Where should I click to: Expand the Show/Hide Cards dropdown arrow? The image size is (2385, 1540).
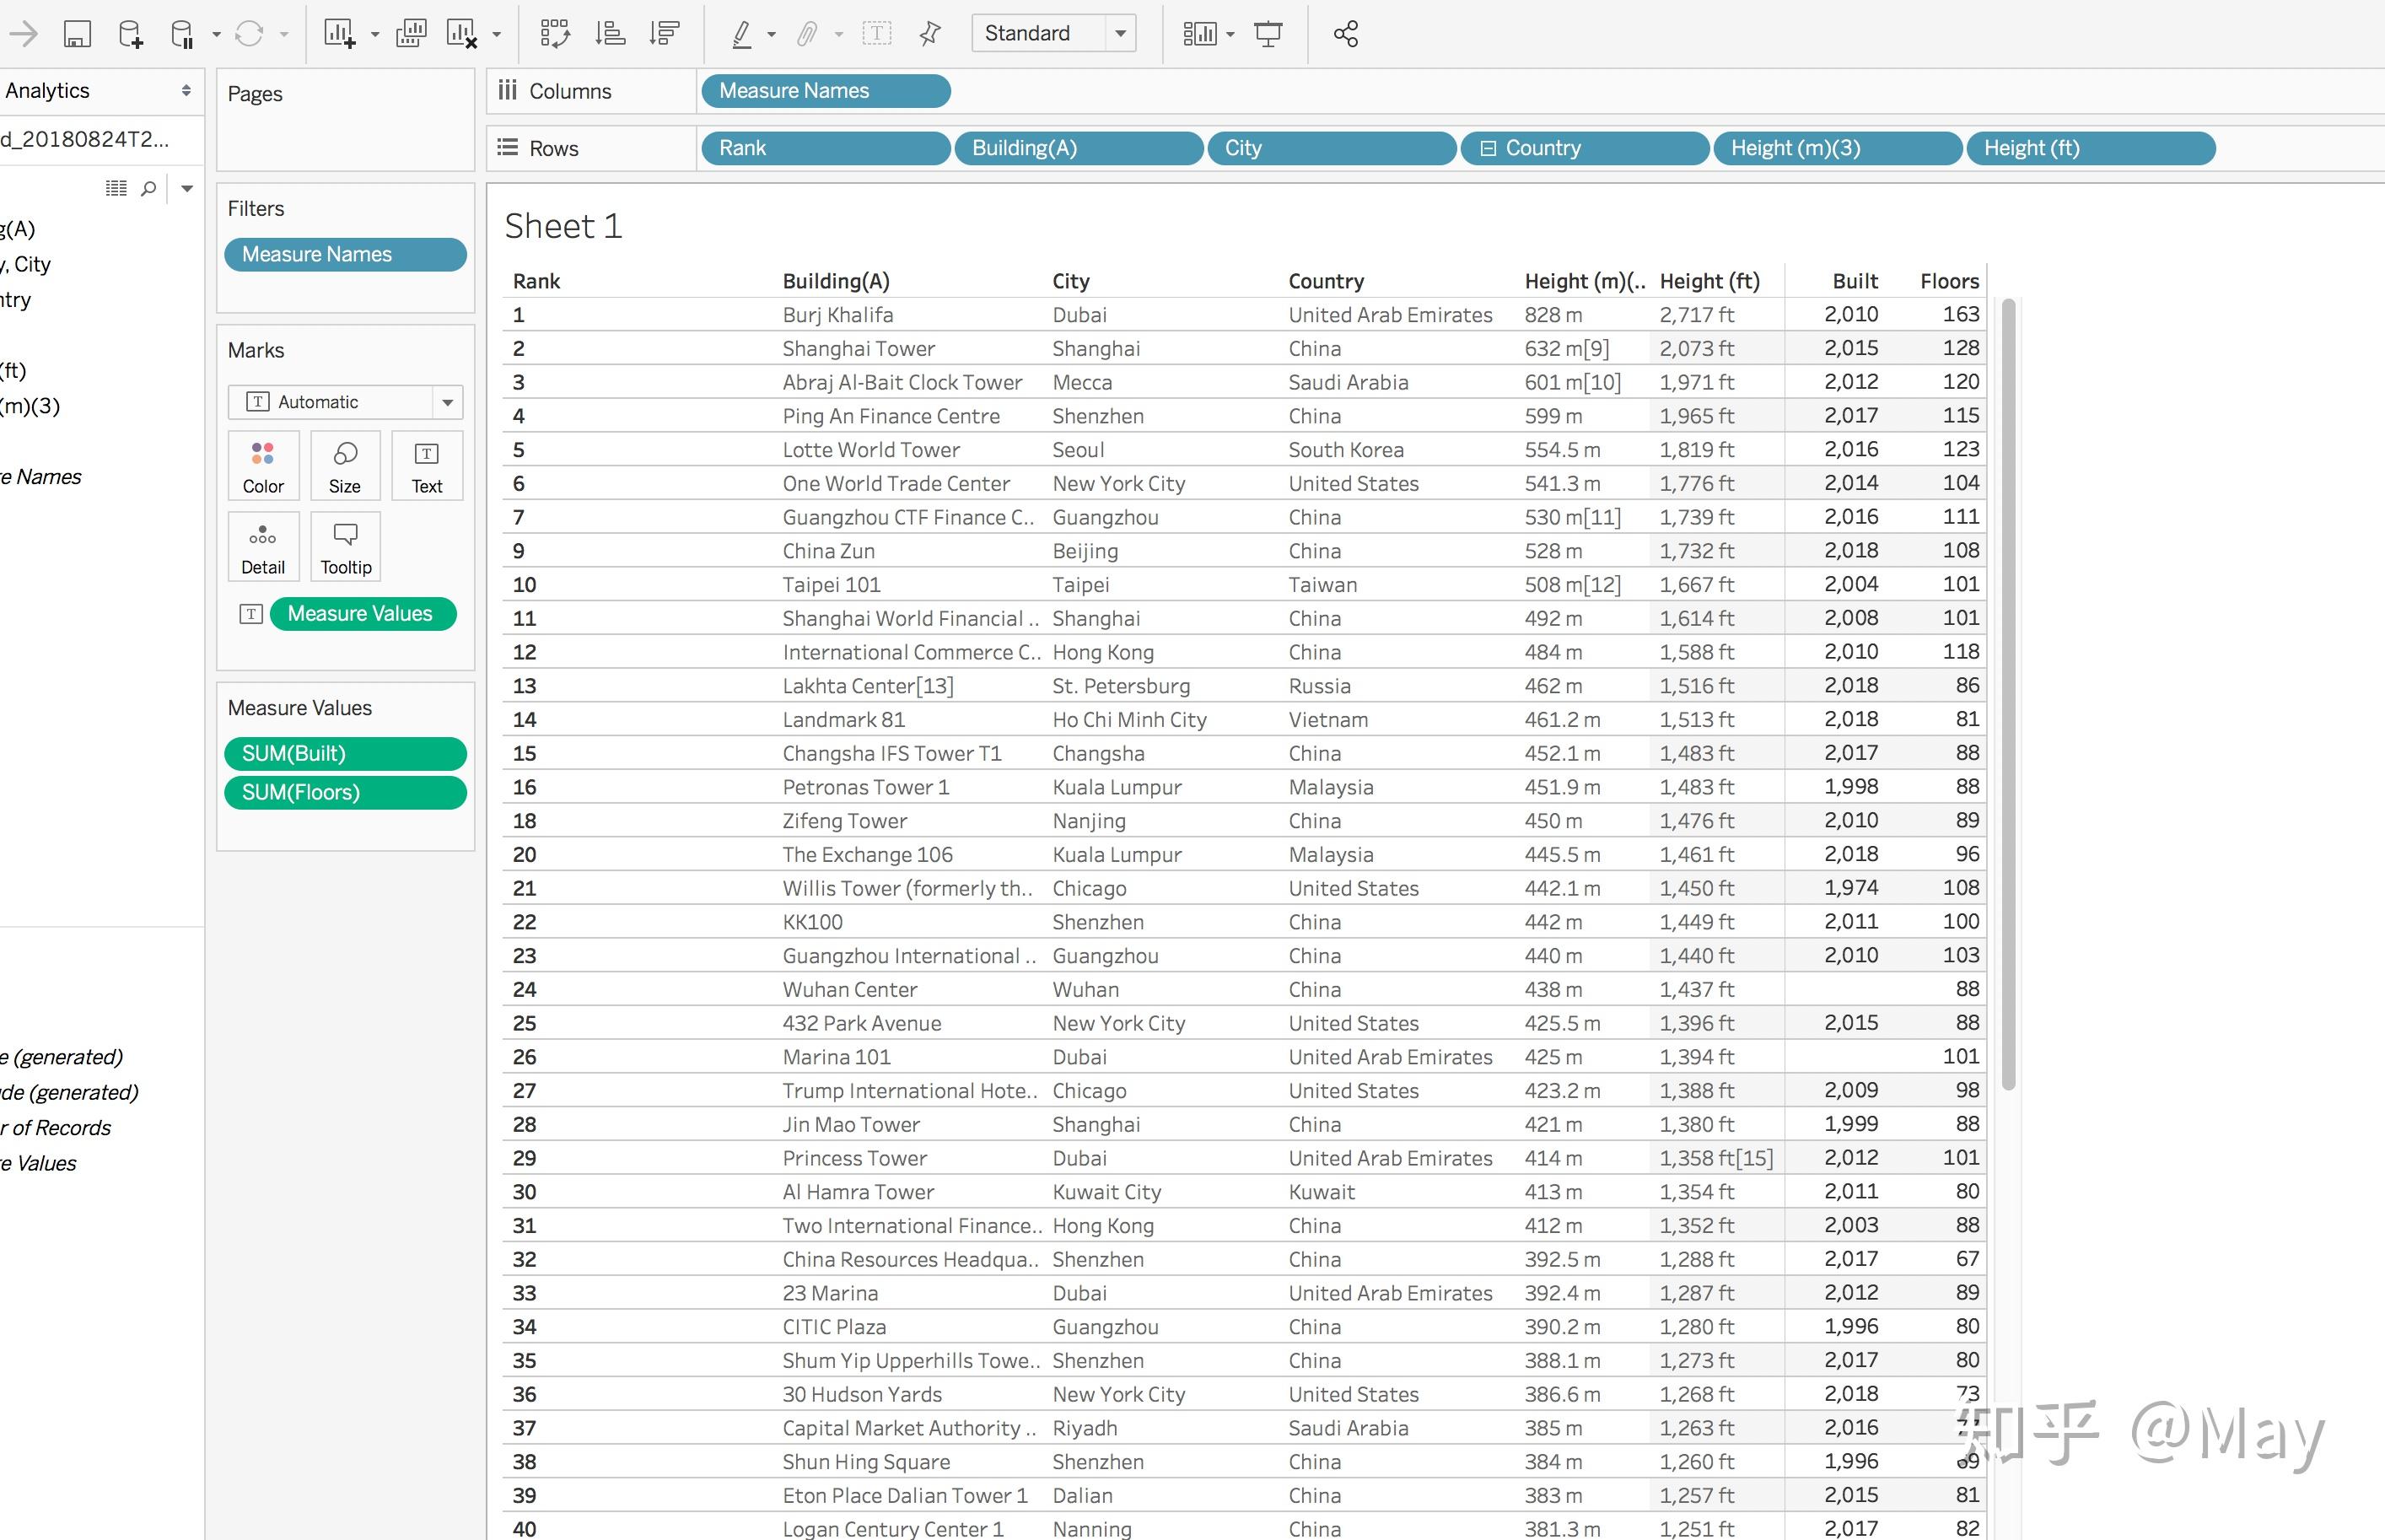[x=1231, y=34]
